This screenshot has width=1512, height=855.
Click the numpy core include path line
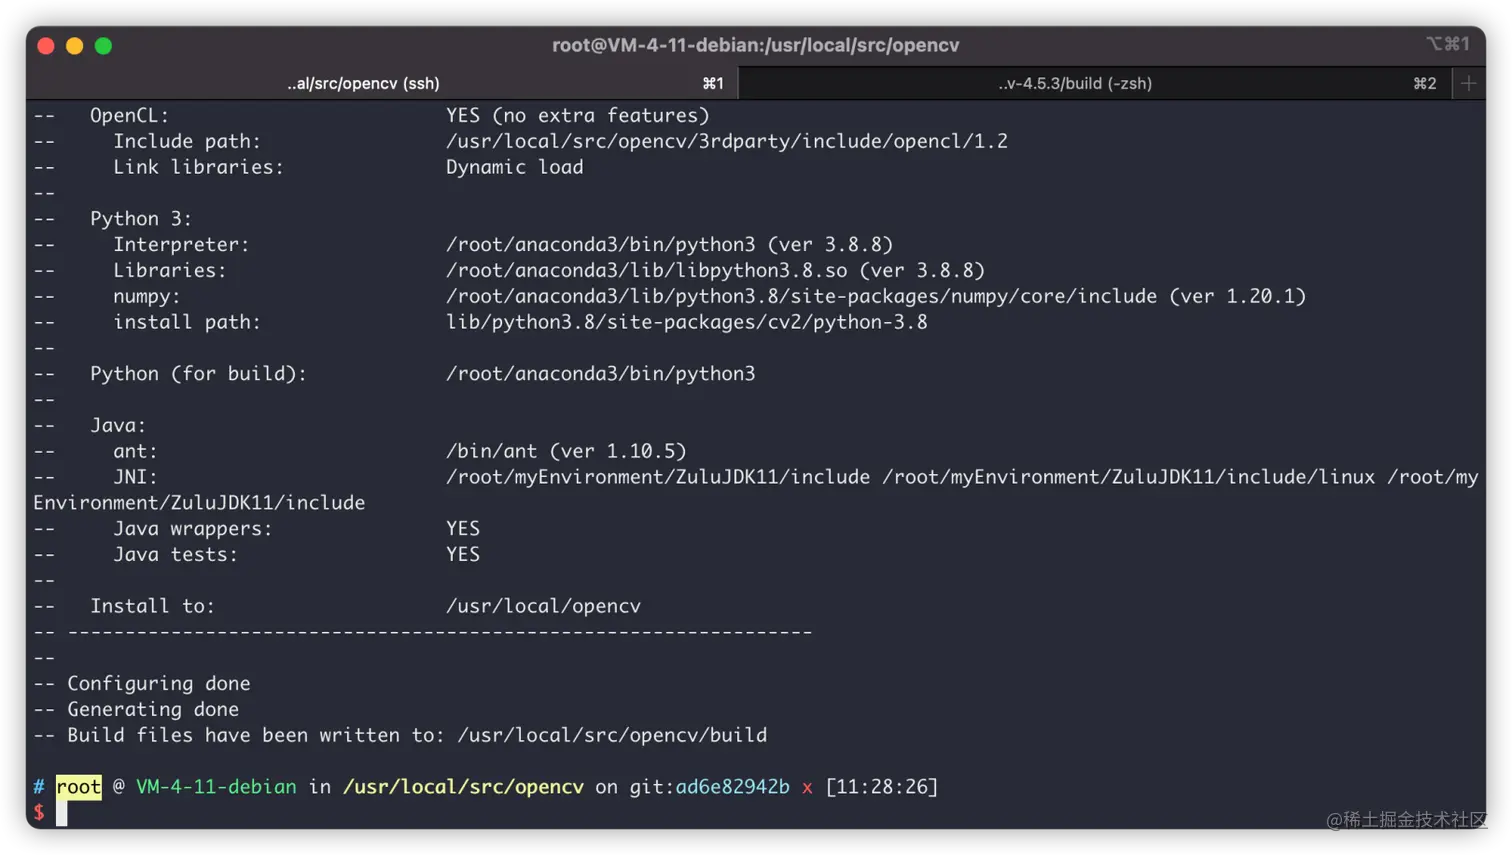pyautogui.click(x=876, y=296)
